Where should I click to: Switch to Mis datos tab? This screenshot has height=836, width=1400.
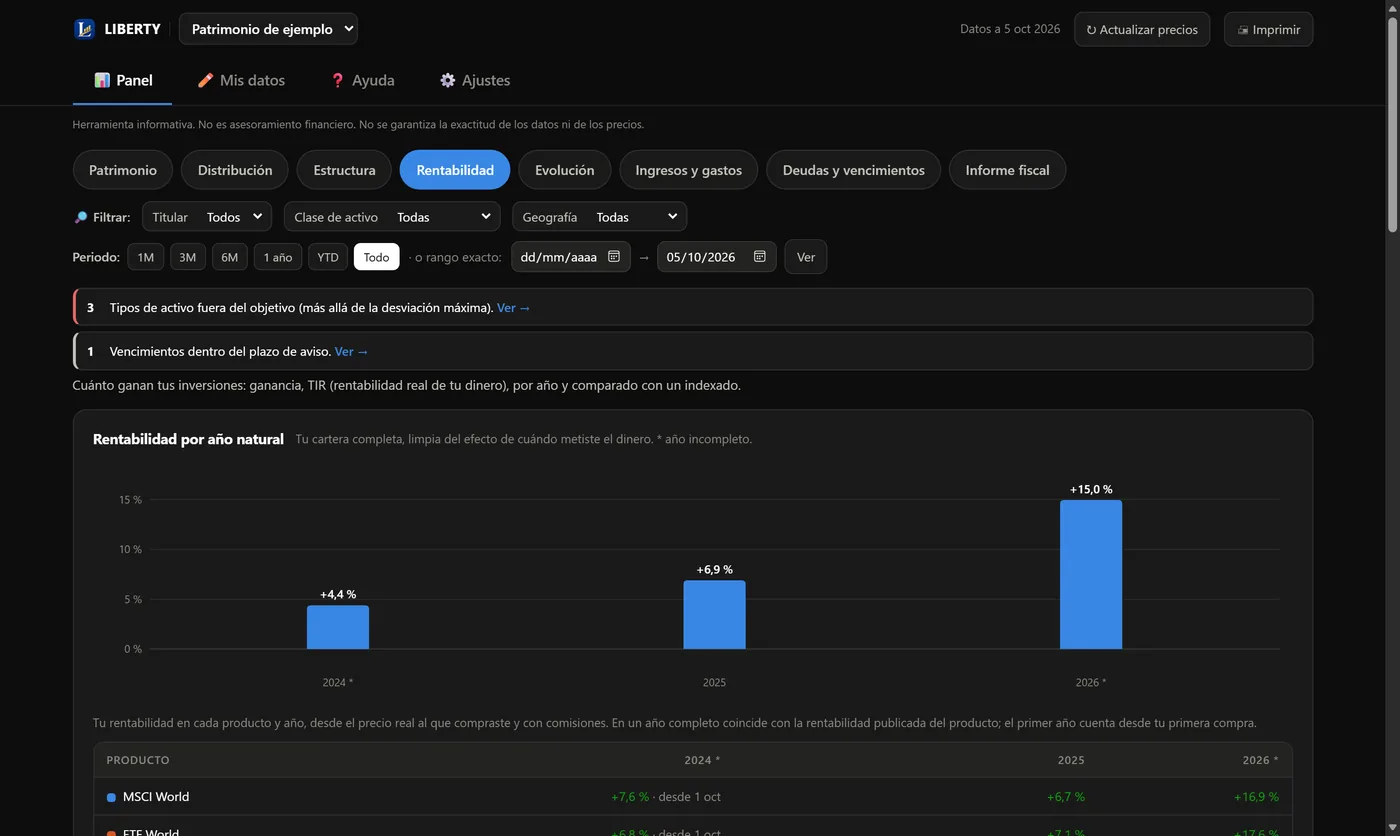coord(241,80)
